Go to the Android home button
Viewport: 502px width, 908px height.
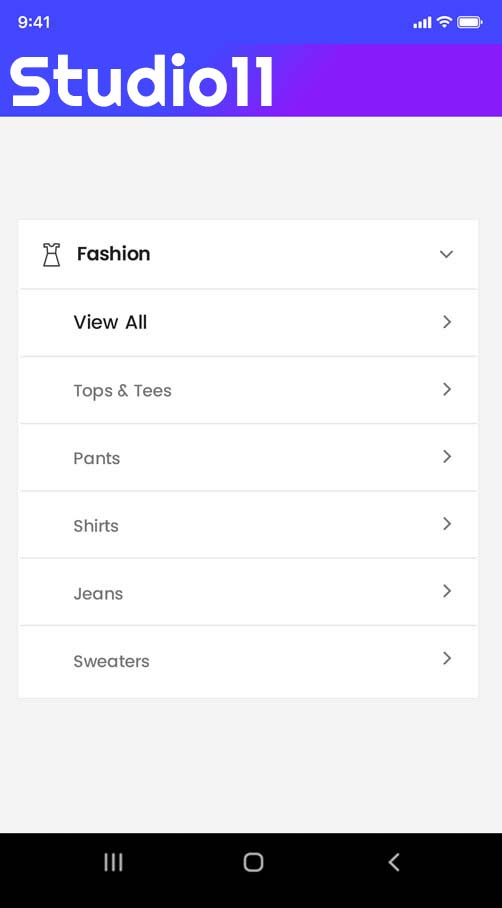point(253,862)
